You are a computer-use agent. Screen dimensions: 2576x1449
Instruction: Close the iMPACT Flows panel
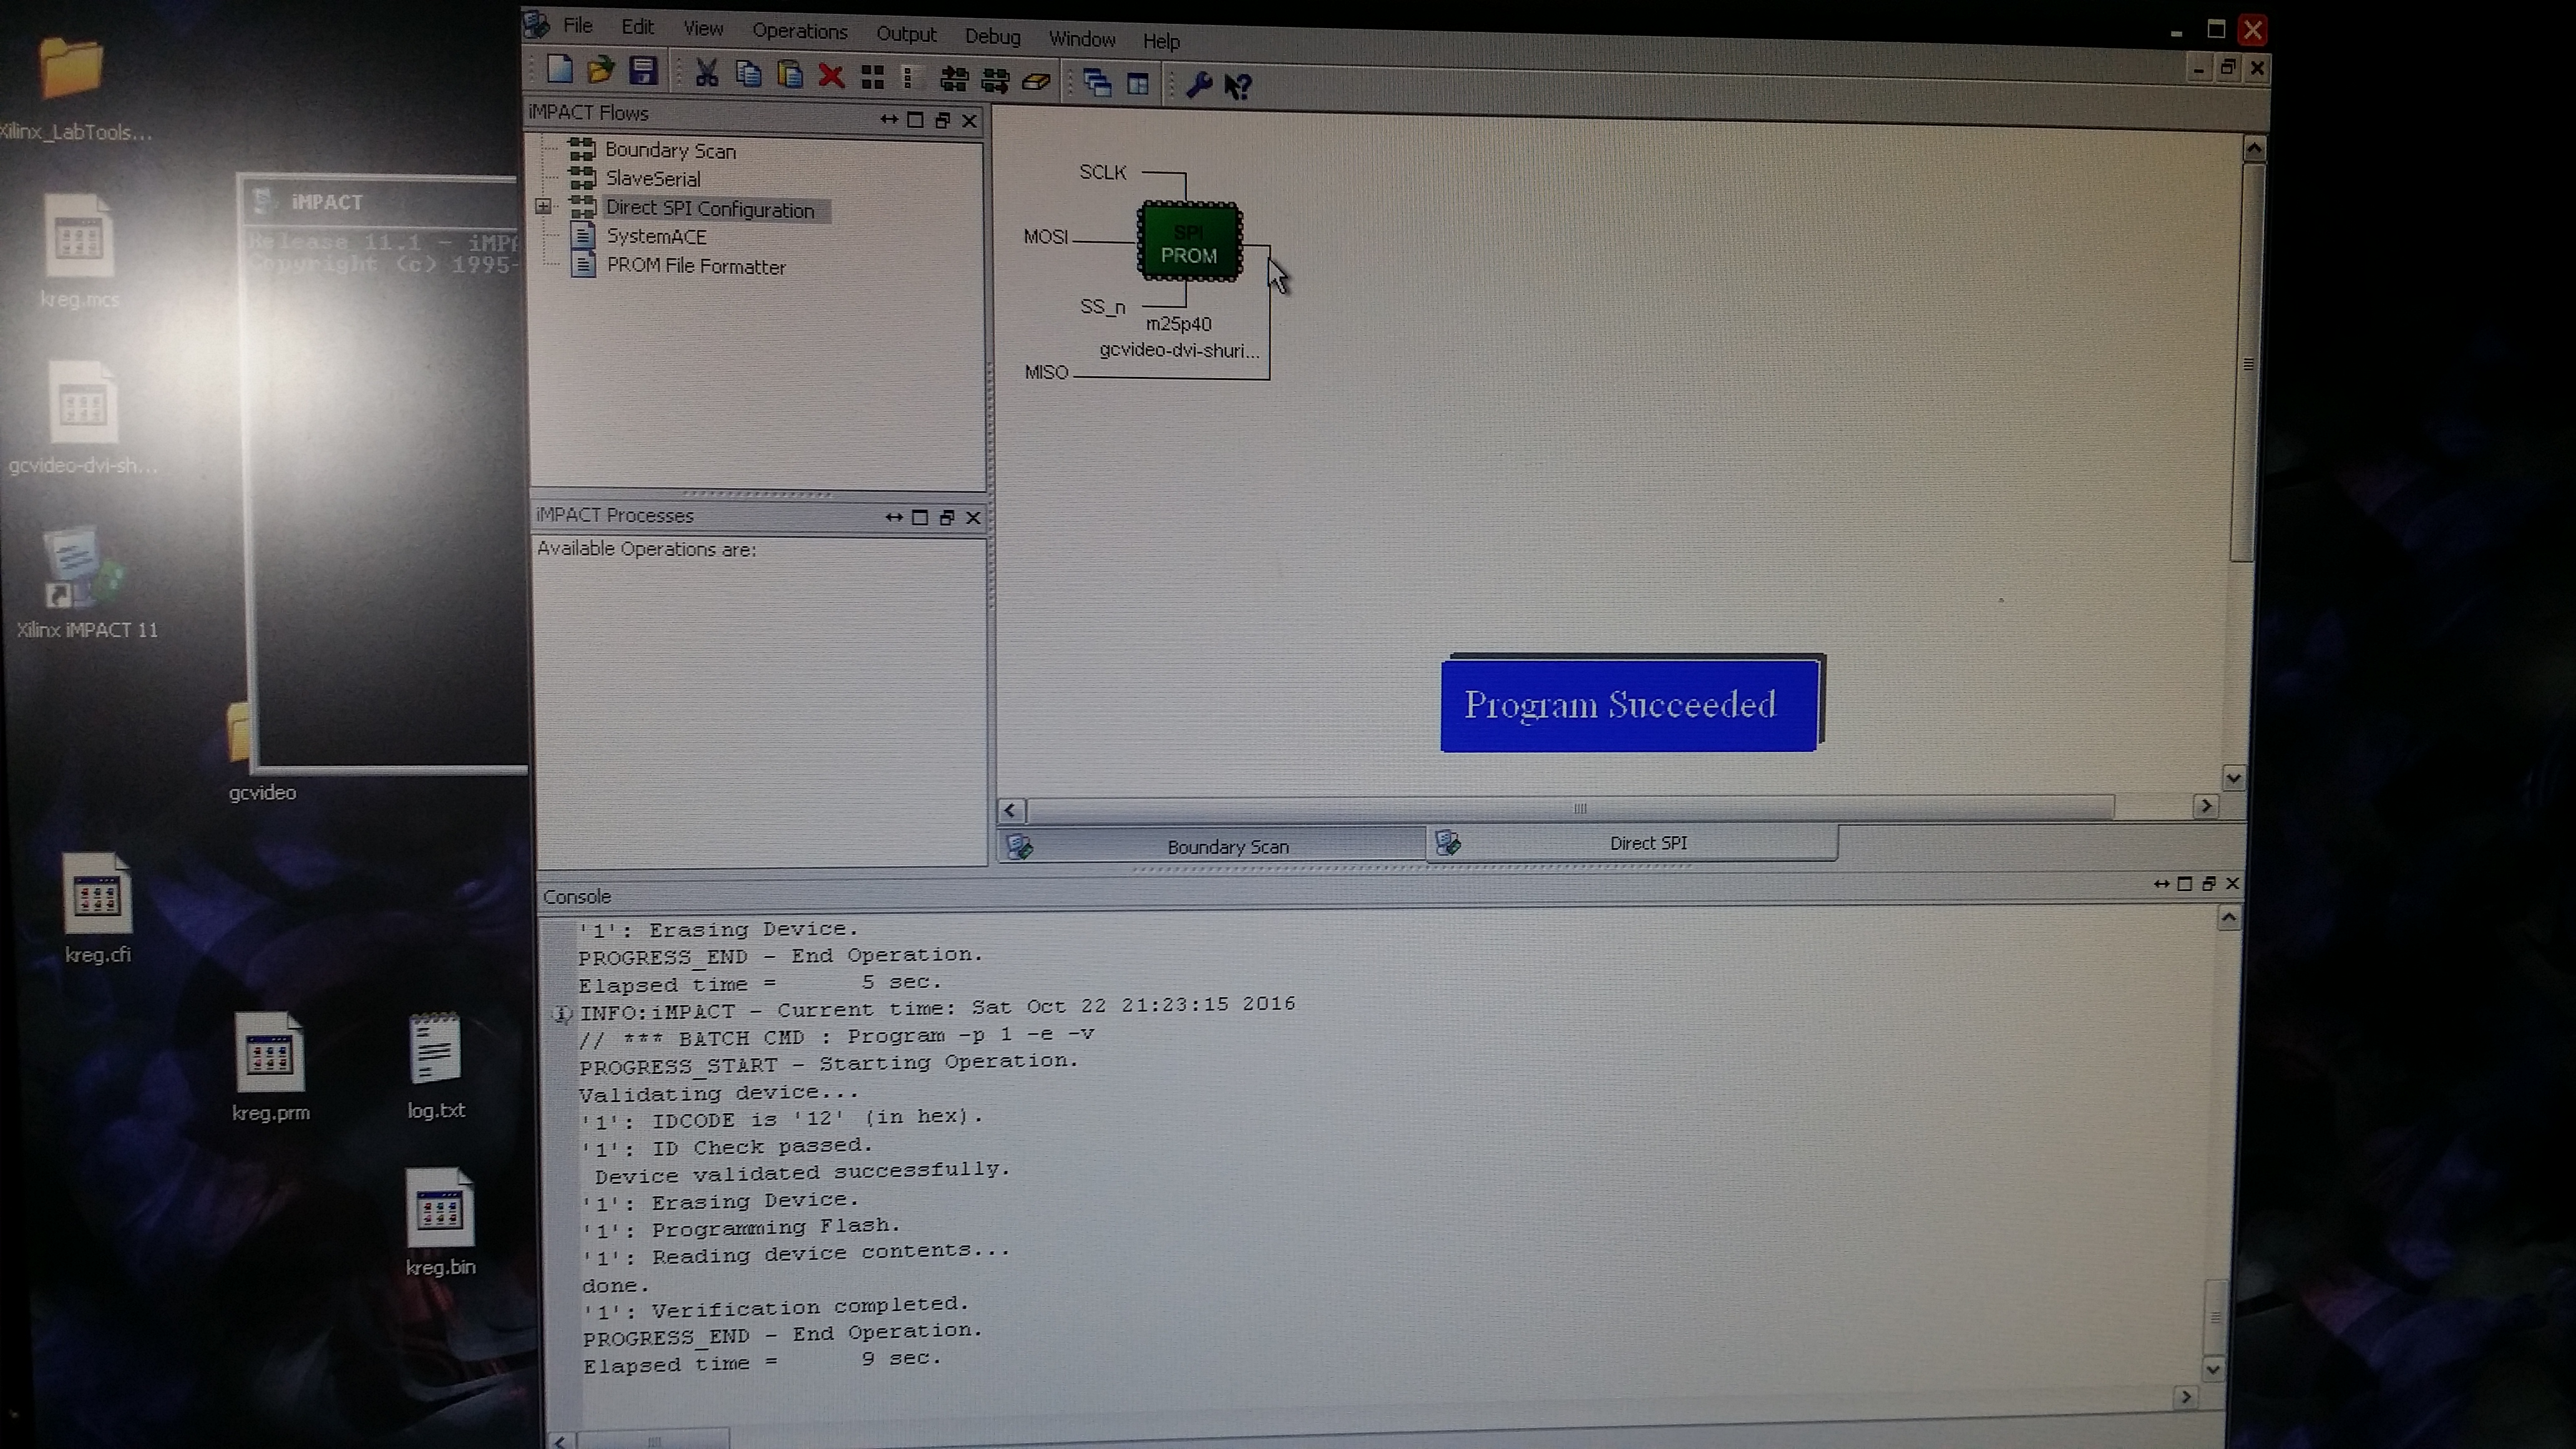pos(969,121)
